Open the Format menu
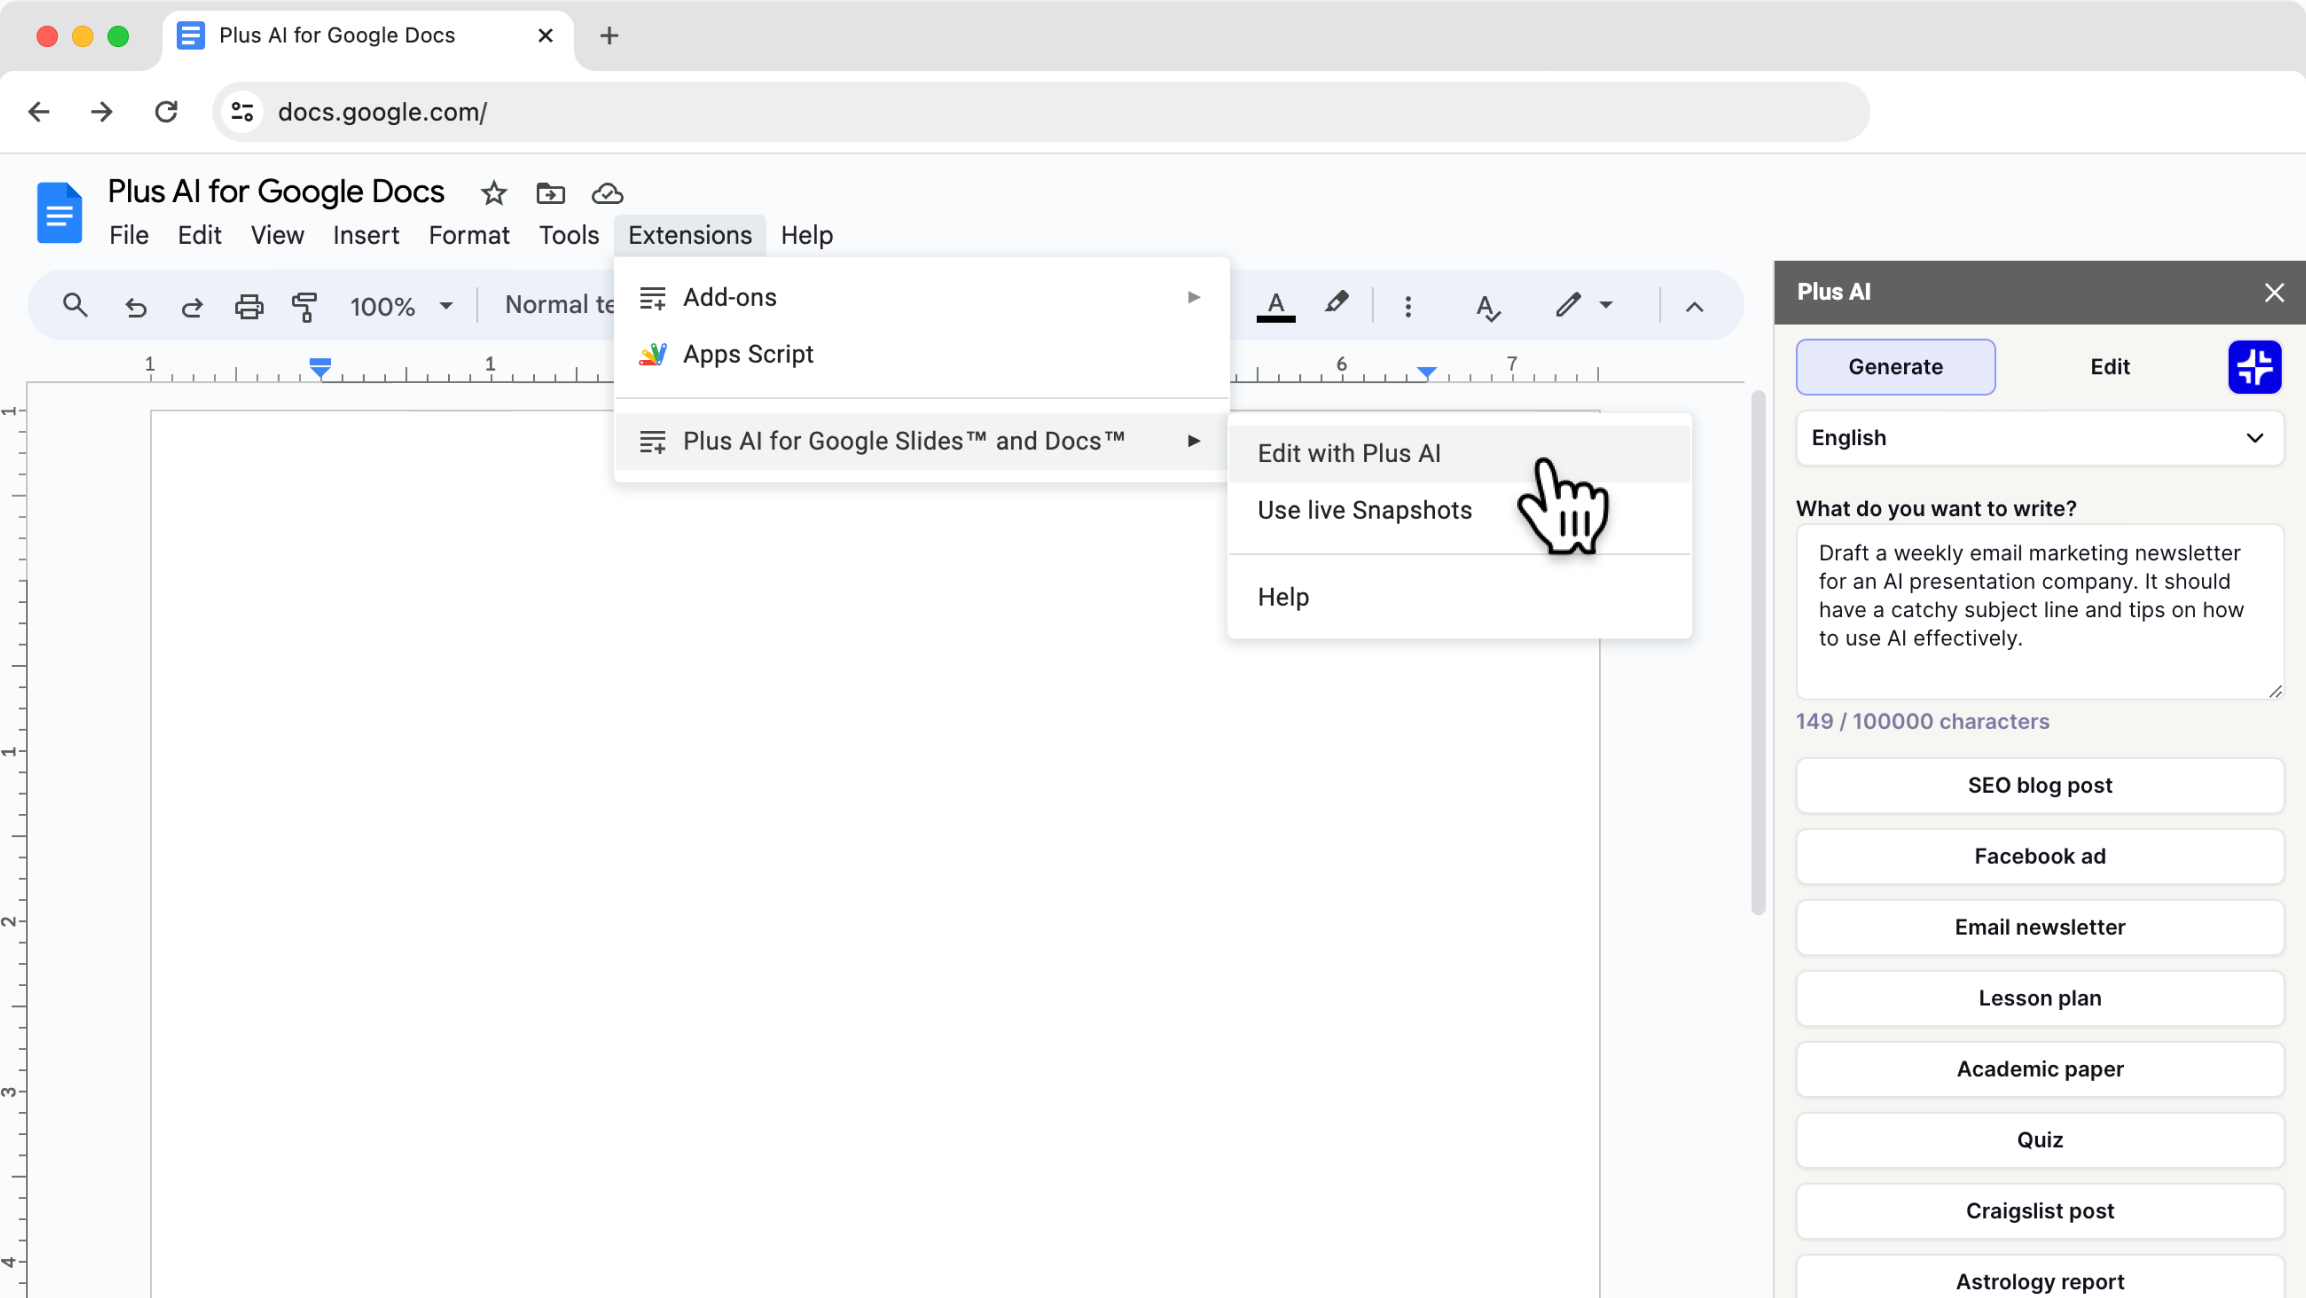 [469, 235]
